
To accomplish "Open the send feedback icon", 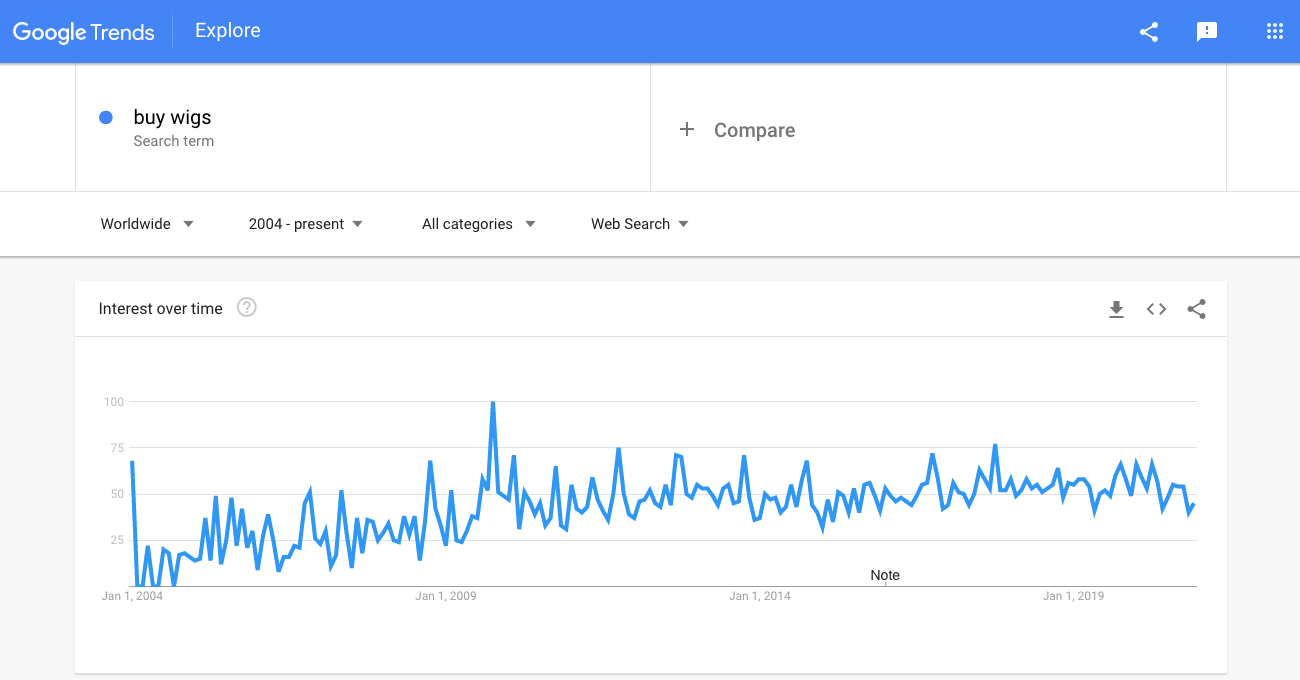I will coord(1207,32).
